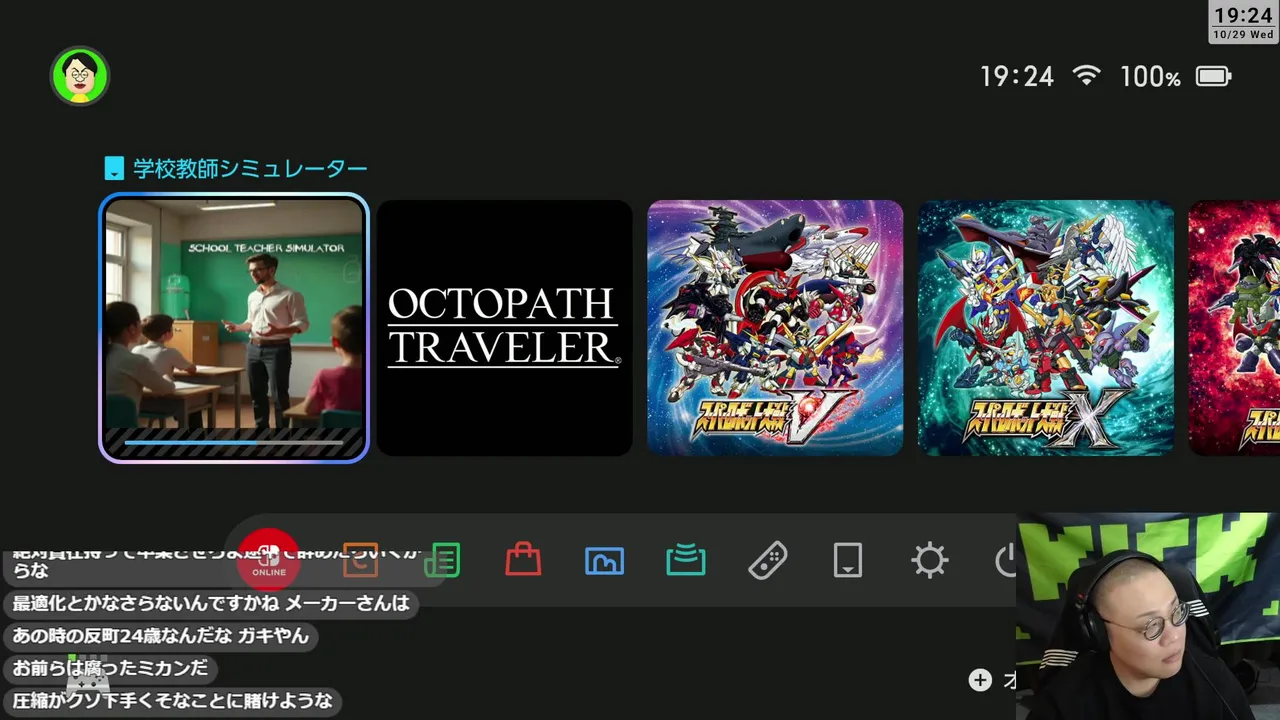Click the plus Options button icon
This screenshot has height=720, width=1280.
[x=980, y=680]
